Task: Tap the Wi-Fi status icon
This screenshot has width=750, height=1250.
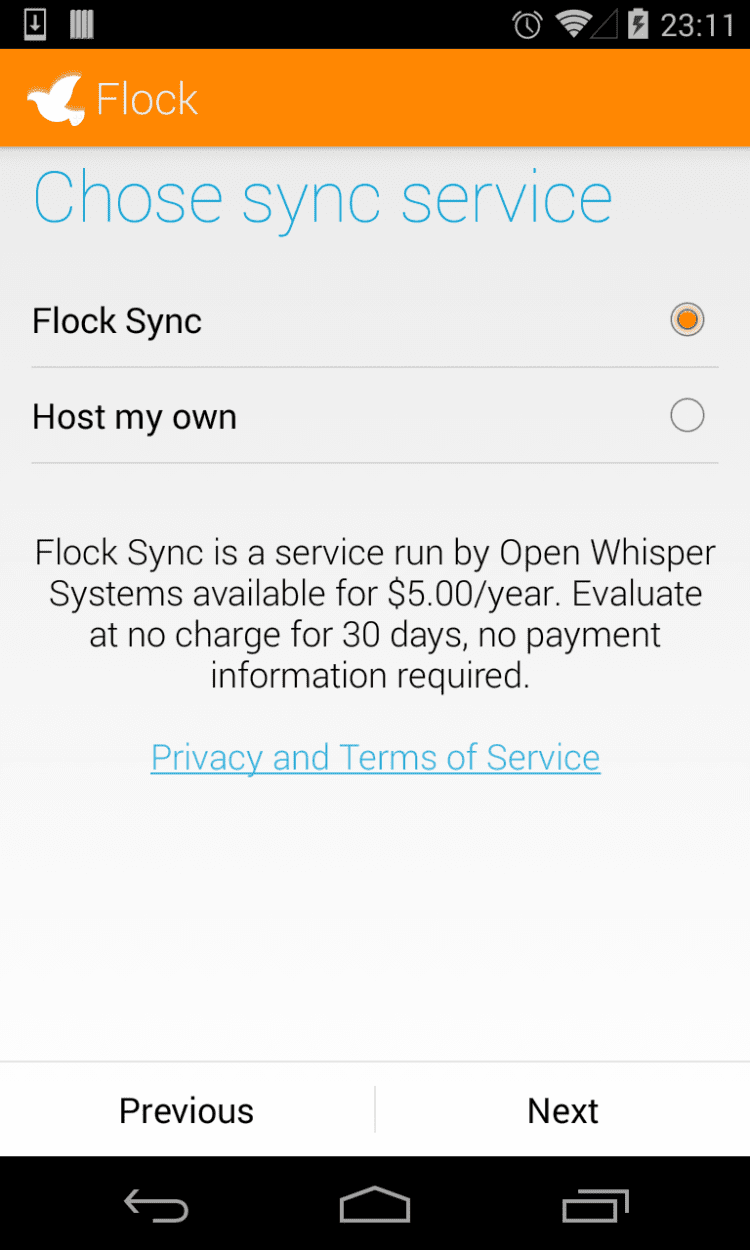Action: coord(573,24)
